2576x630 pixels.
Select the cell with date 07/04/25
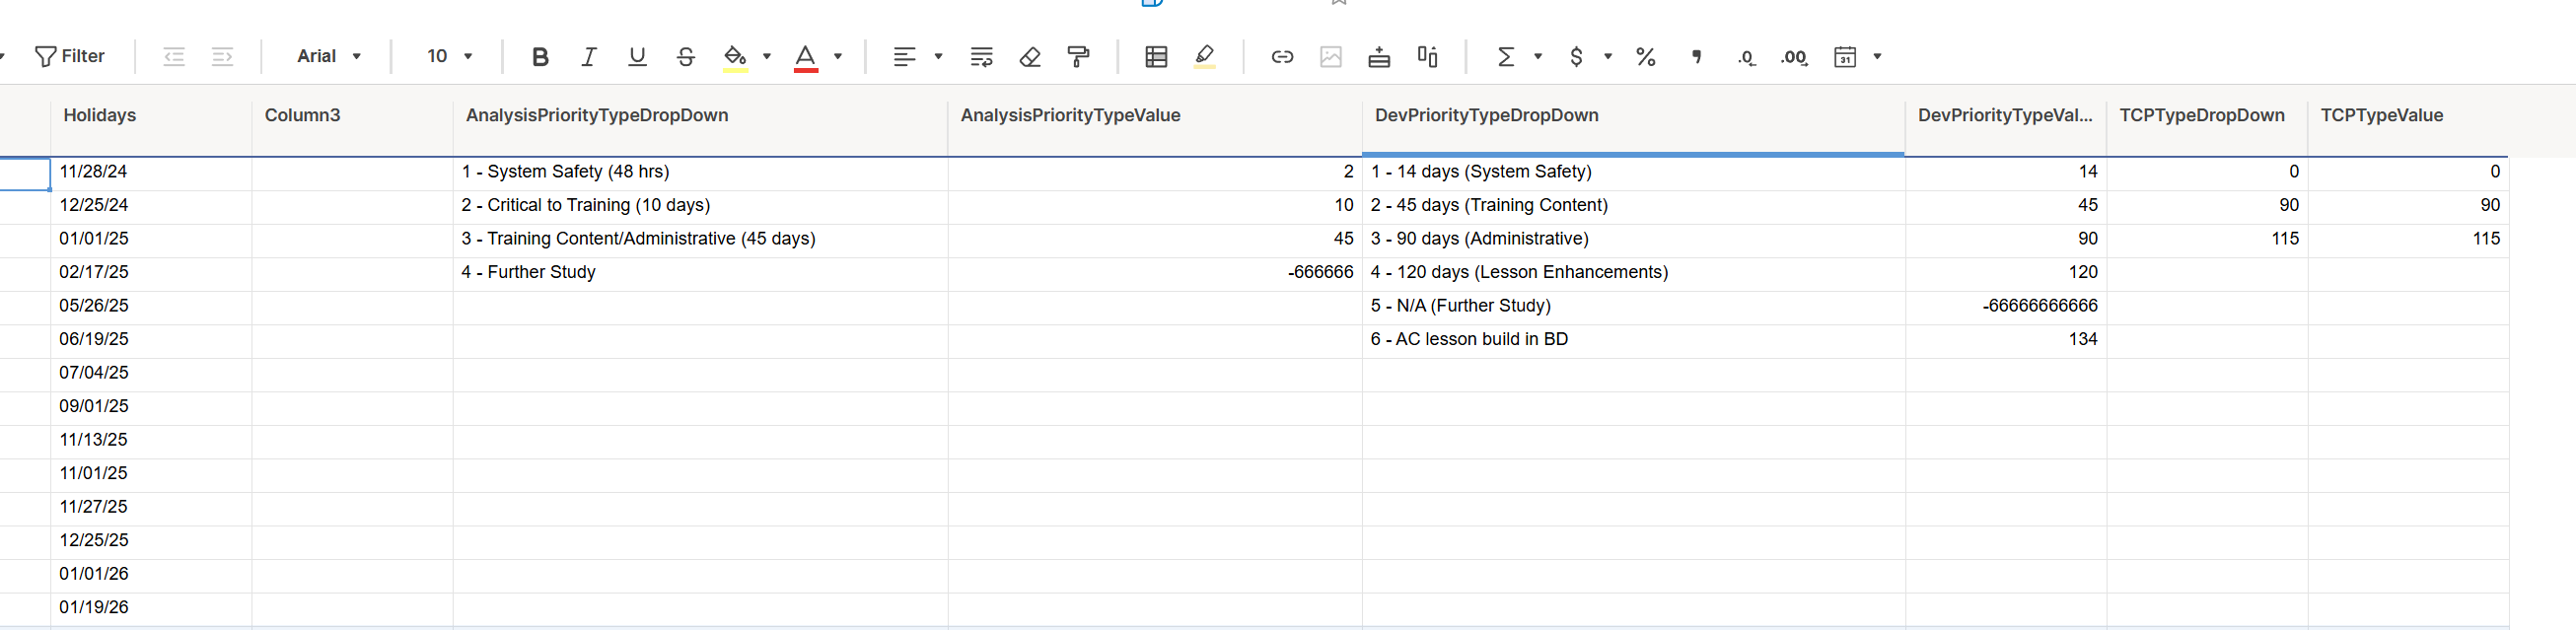pyautogui.click(x=151, y=373)
